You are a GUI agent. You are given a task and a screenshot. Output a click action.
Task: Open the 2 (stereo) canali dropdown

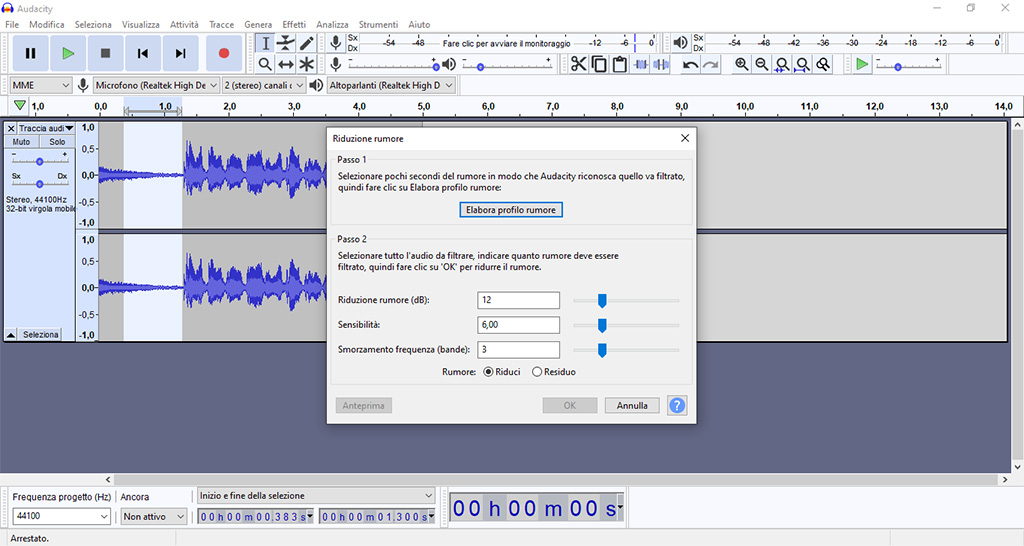click(x=264, y=86)
